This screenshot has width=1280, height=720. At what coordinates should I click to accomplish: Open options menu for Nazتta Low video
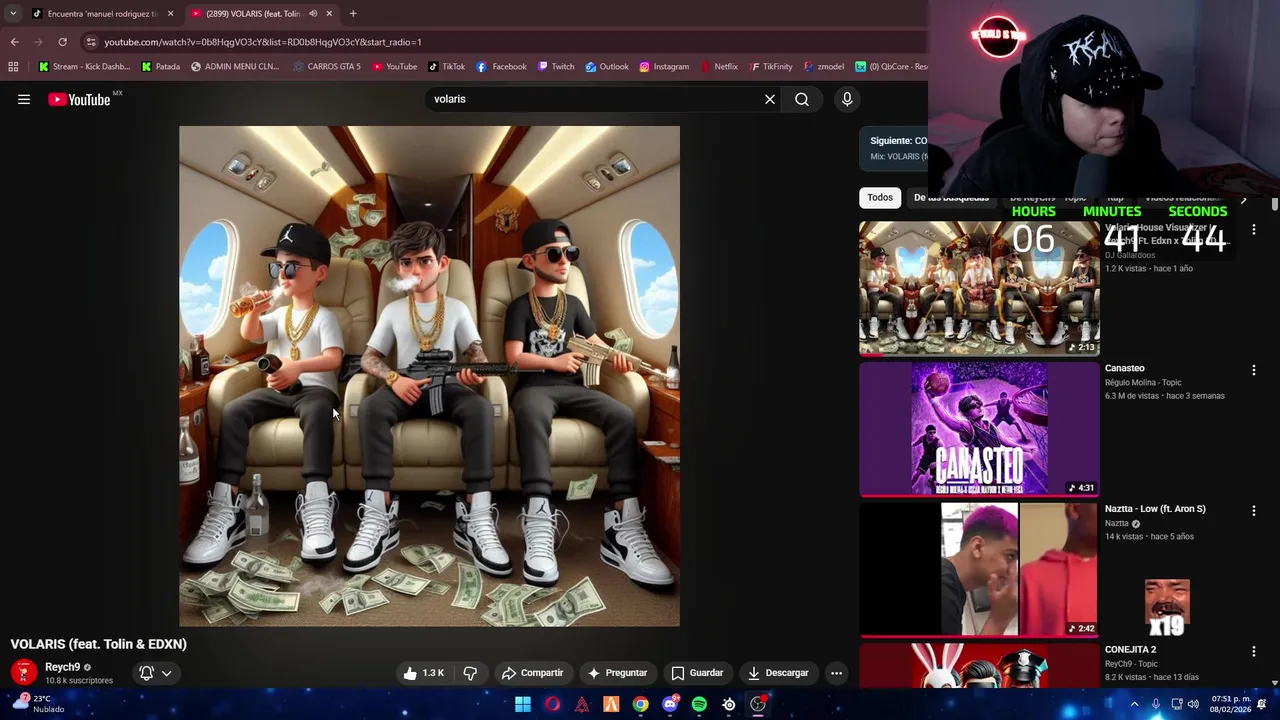pyautogui.click(x=1253, y=511)
